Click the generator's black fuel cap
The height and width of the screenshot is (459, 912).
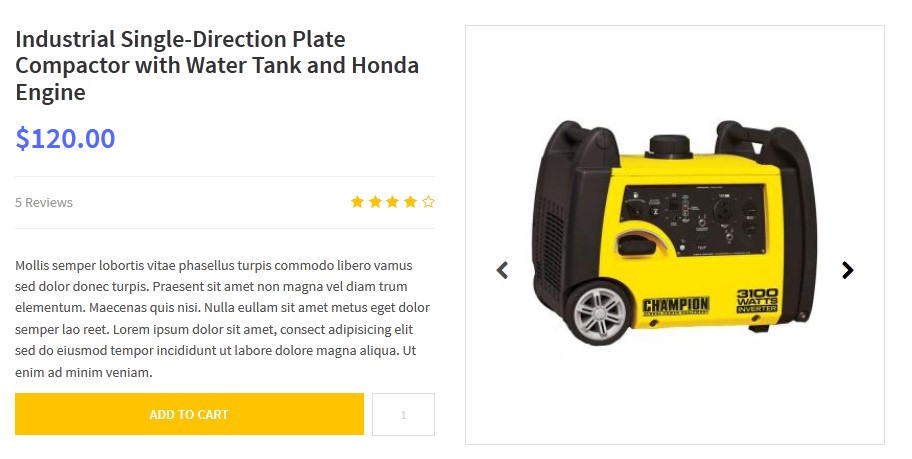(669, 144)
